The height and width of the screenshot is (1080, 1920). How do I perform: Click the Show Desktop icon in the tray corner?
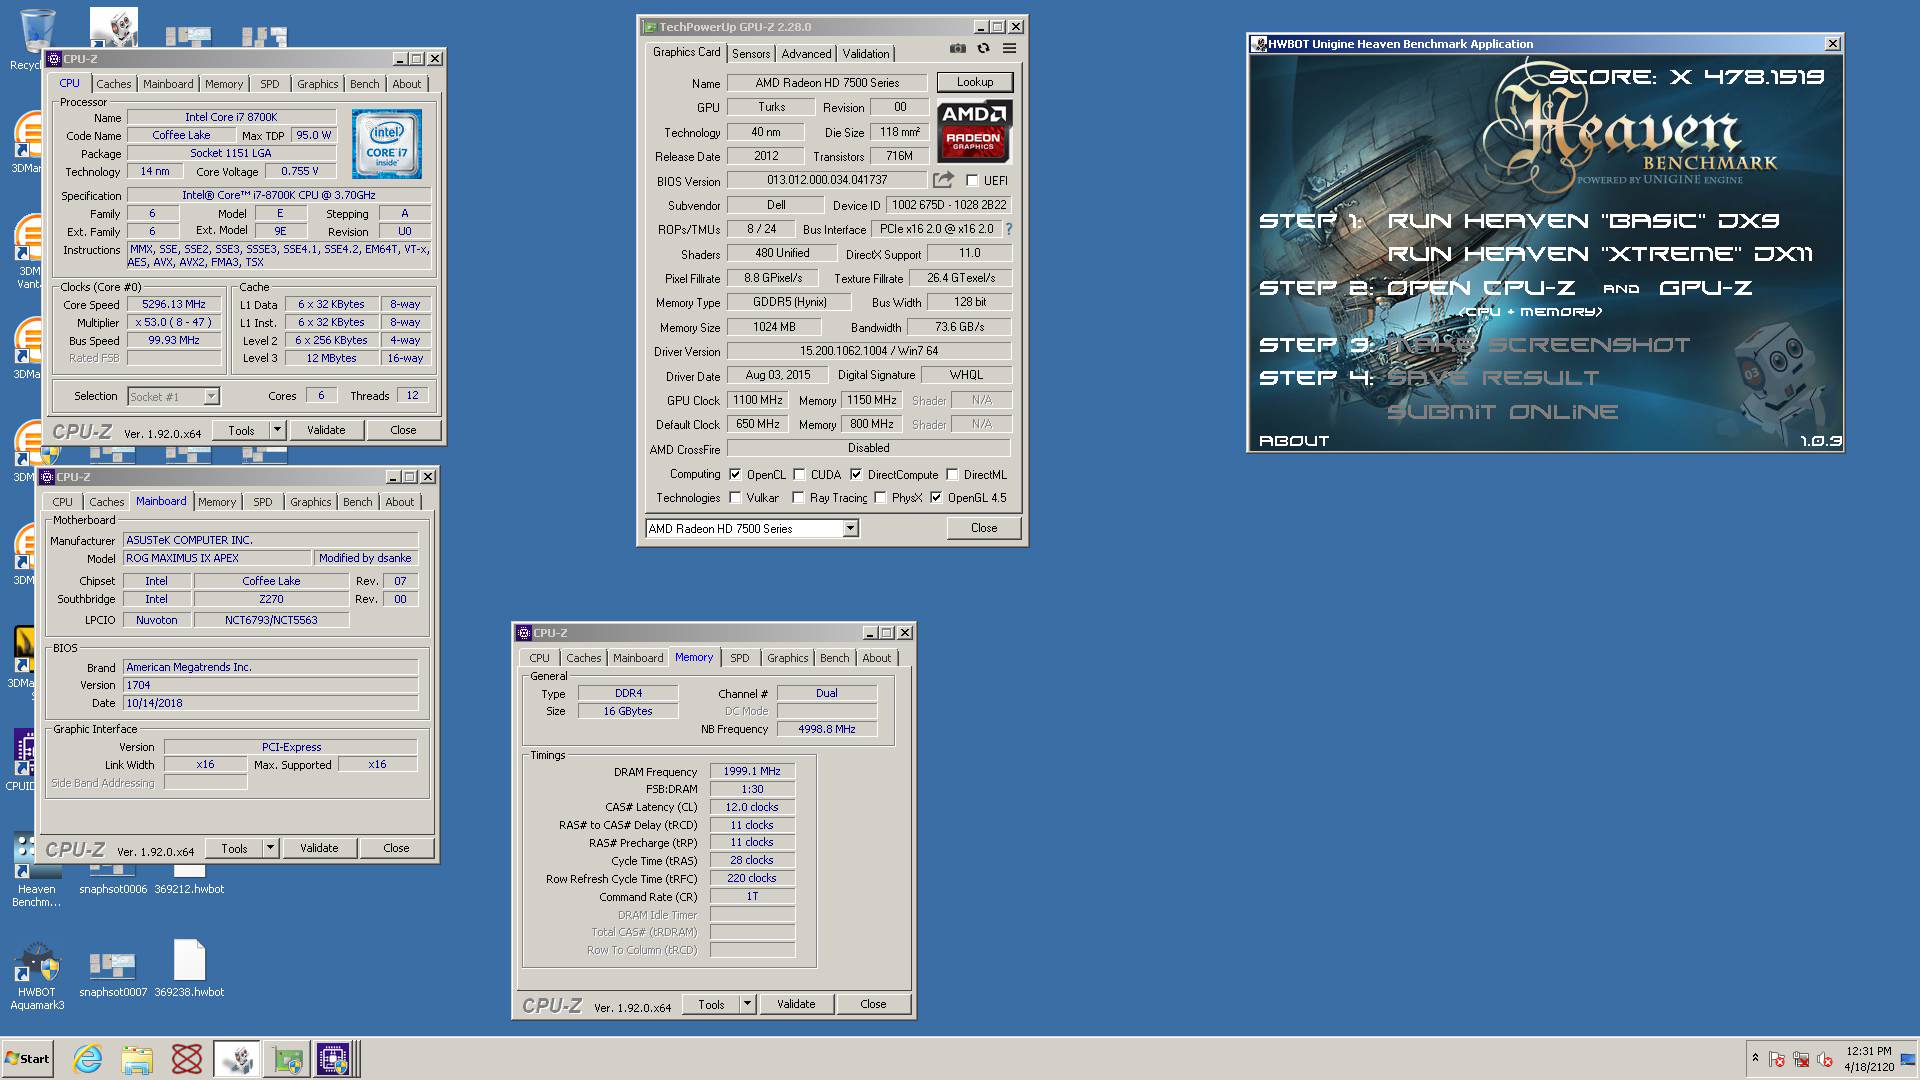1909,1059
